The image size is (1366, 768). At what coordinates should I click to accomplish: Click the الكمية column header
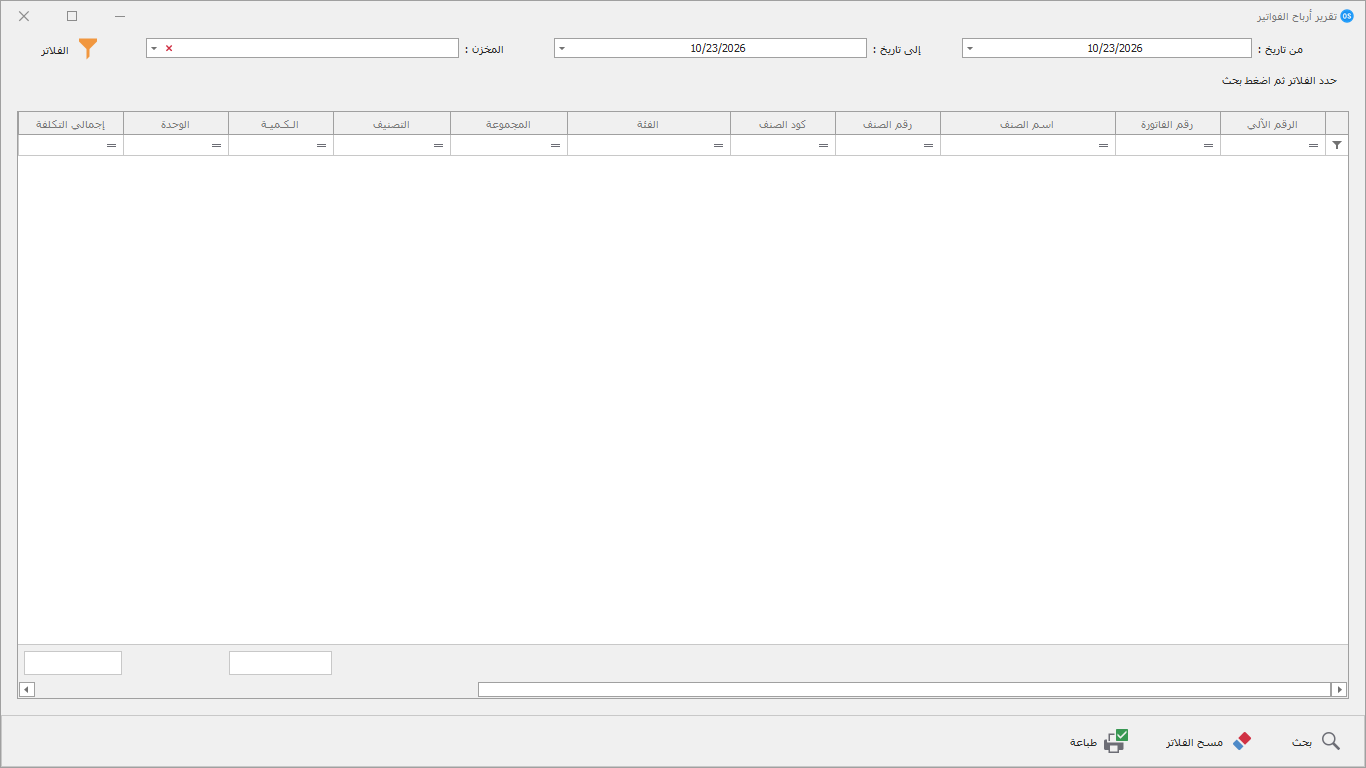(x=281, y=124)
